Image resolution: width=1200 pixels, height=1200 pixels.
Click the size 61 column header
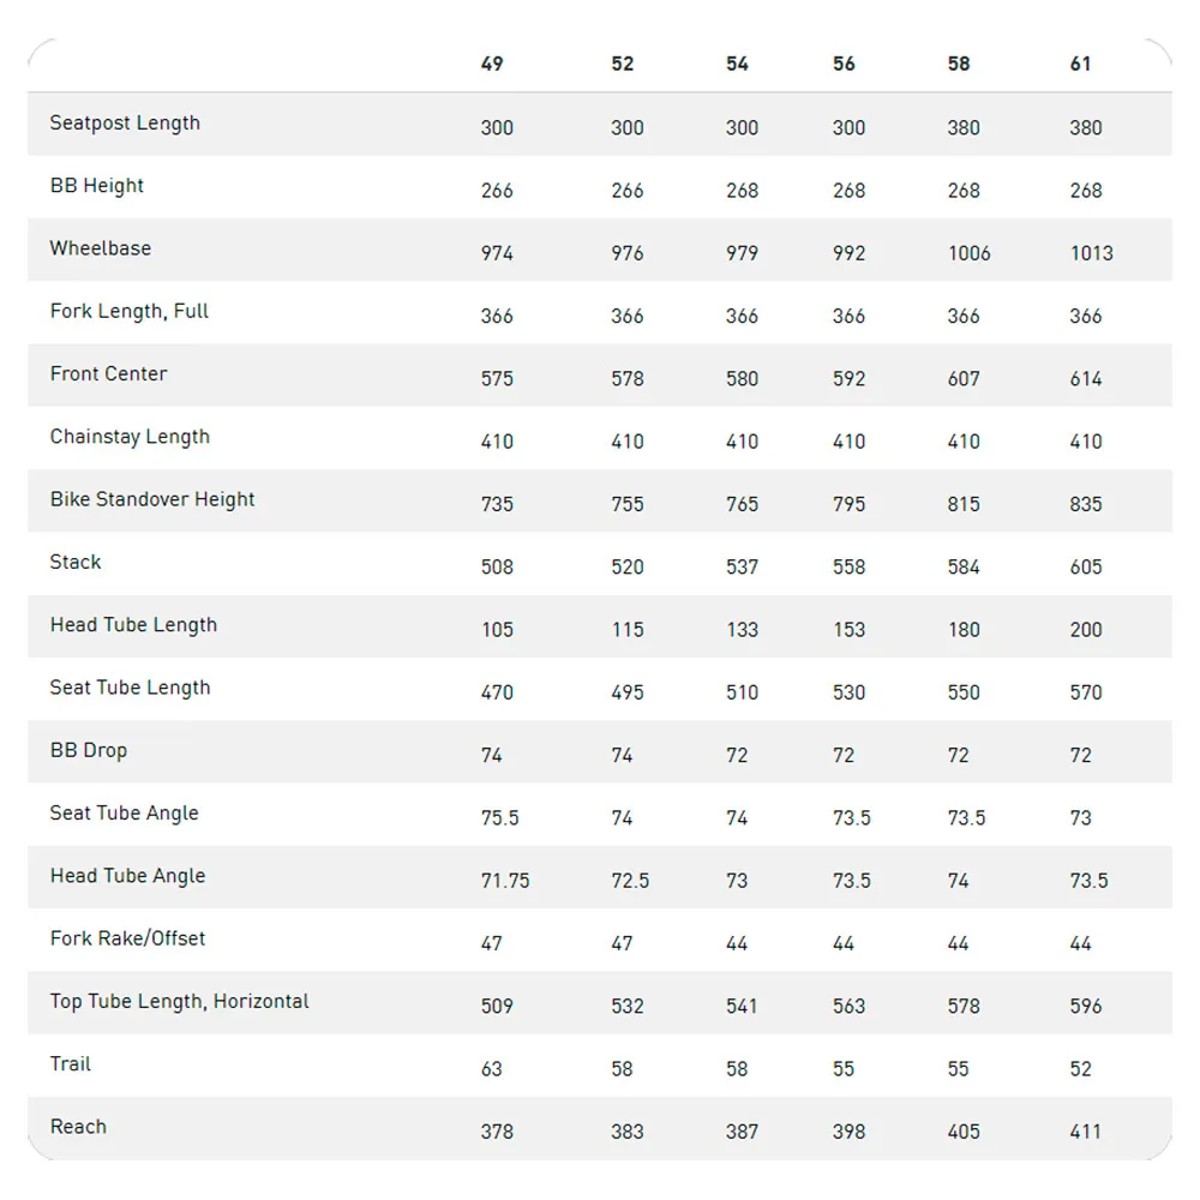[x=1080, y=64]
